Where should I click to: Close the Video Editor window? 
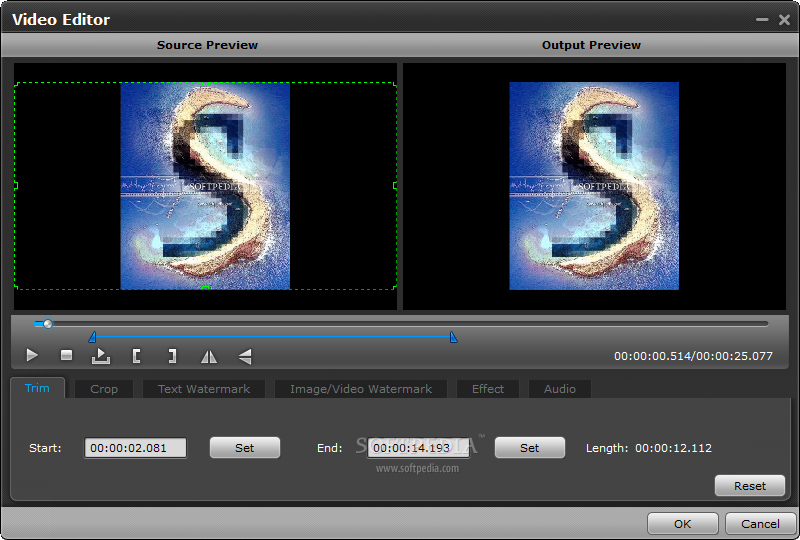click(x=784, y=19)
